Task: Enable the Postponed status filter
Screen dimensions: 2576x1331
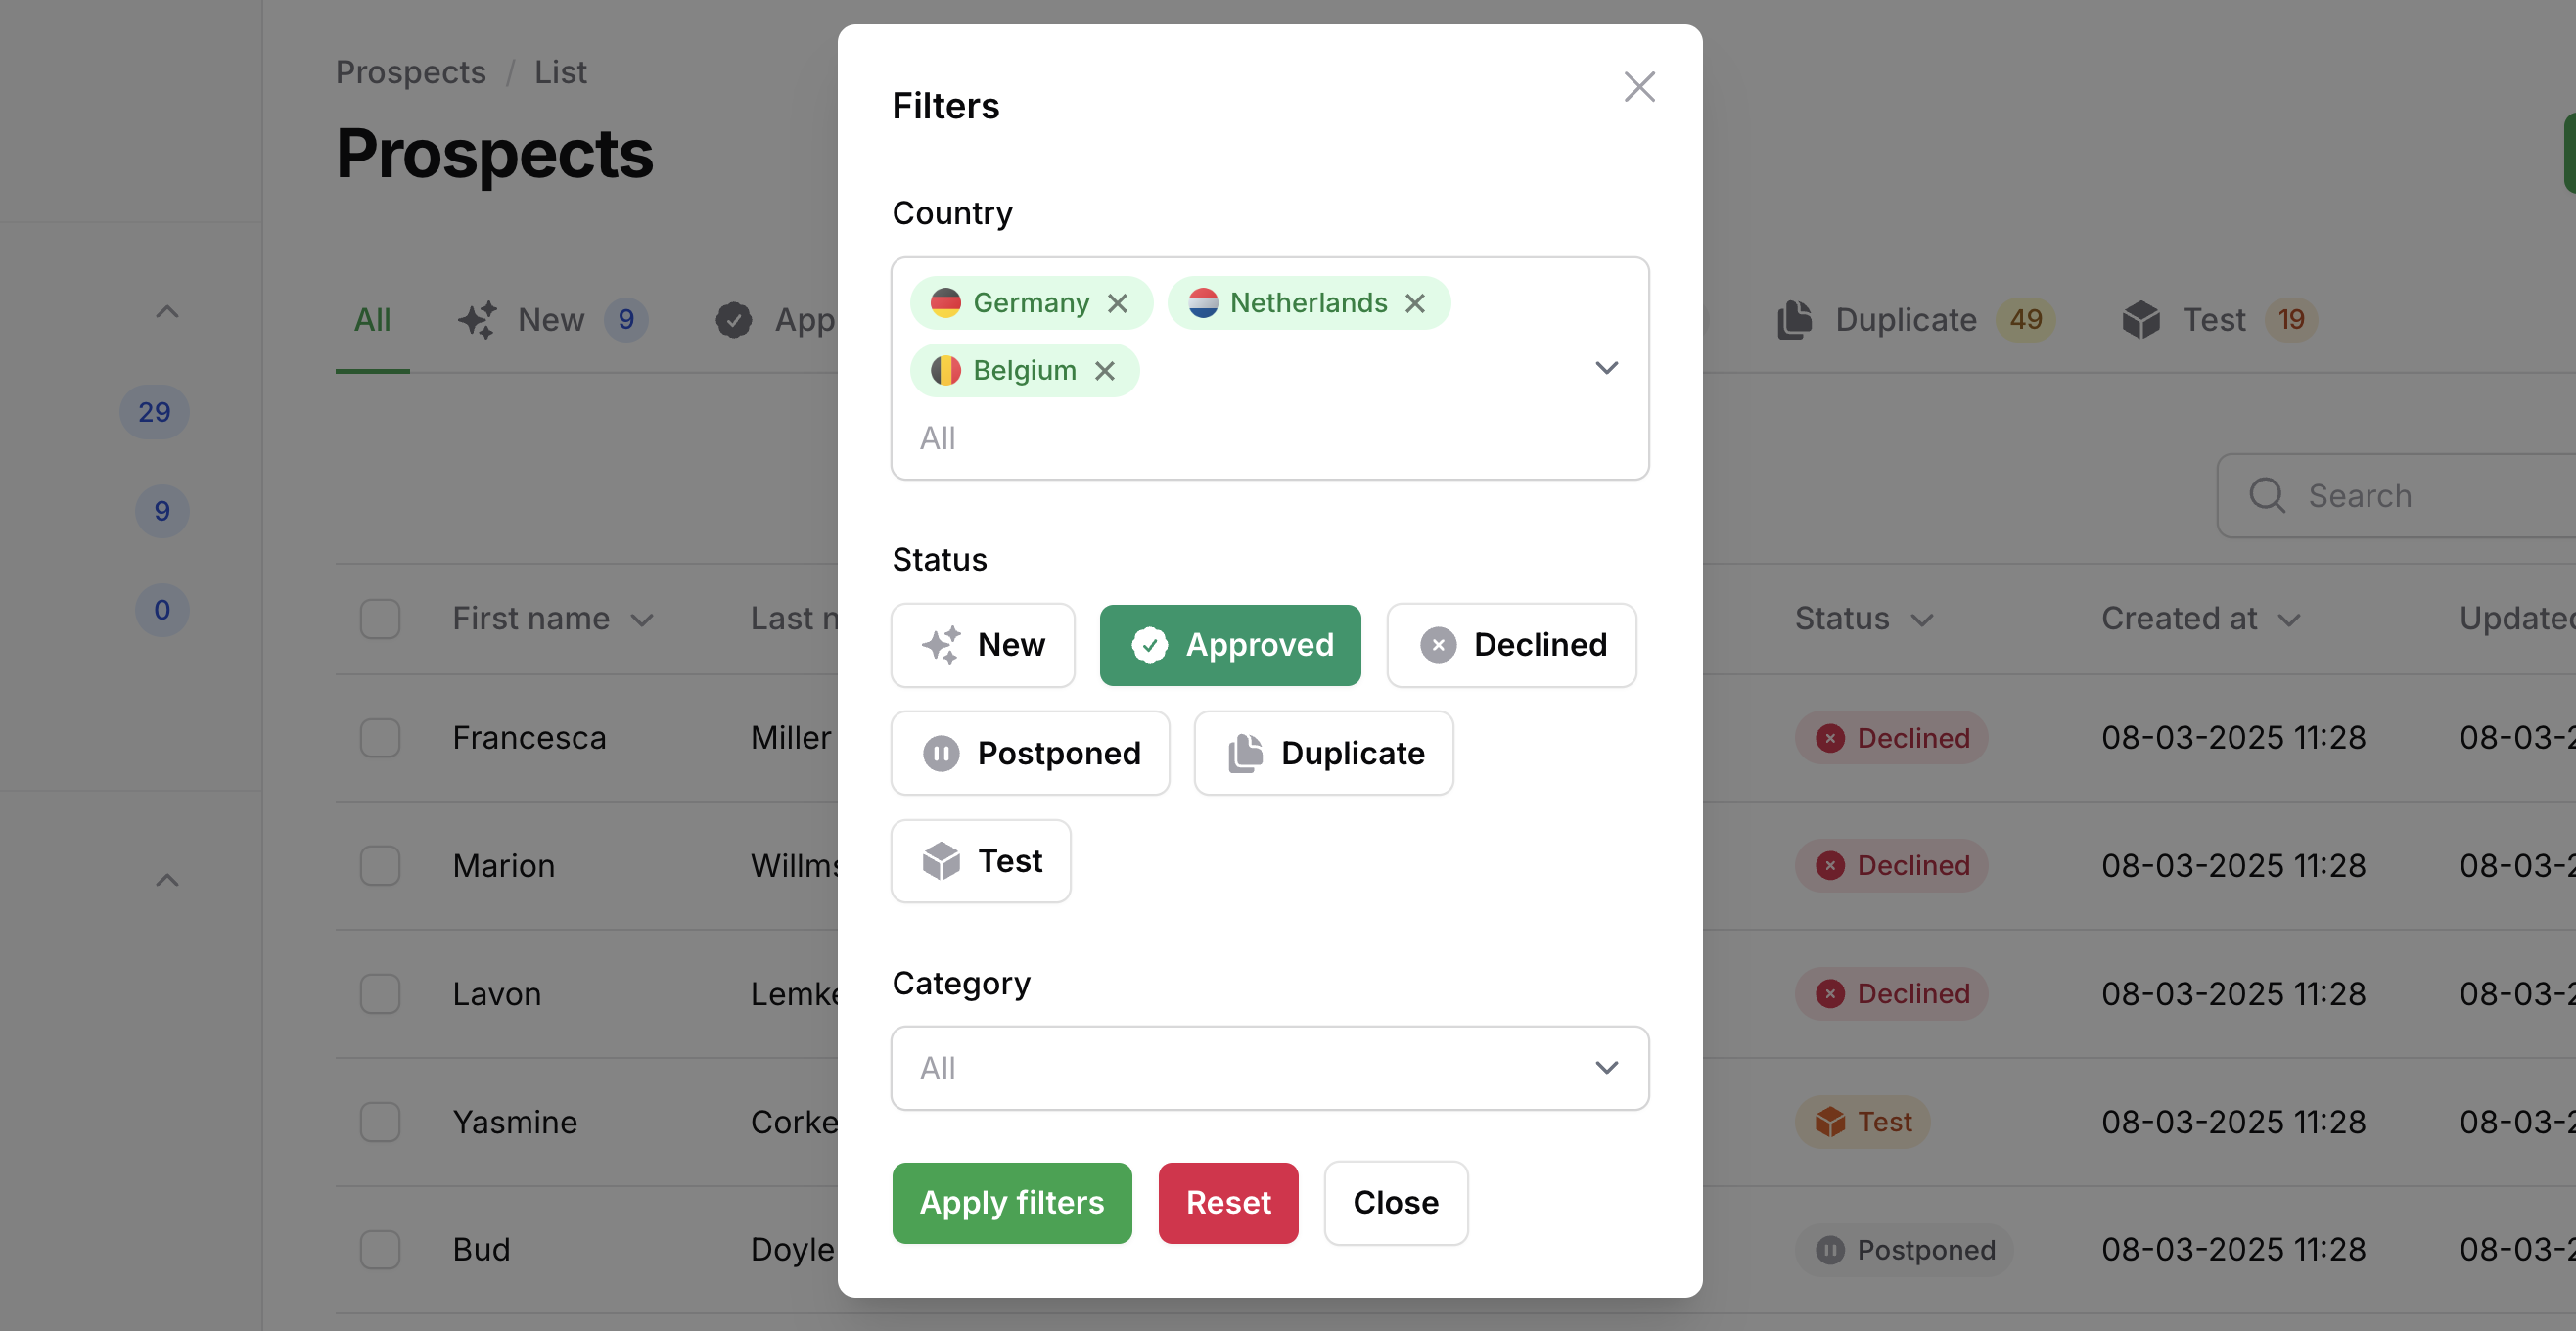Action: (1029, 753)
